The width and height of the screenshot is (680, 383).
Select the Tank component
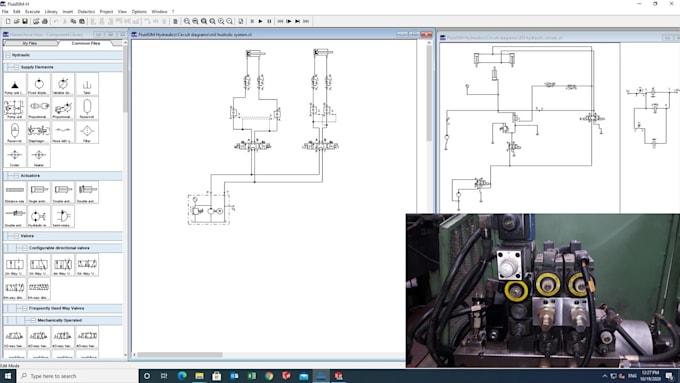point(87,84)
